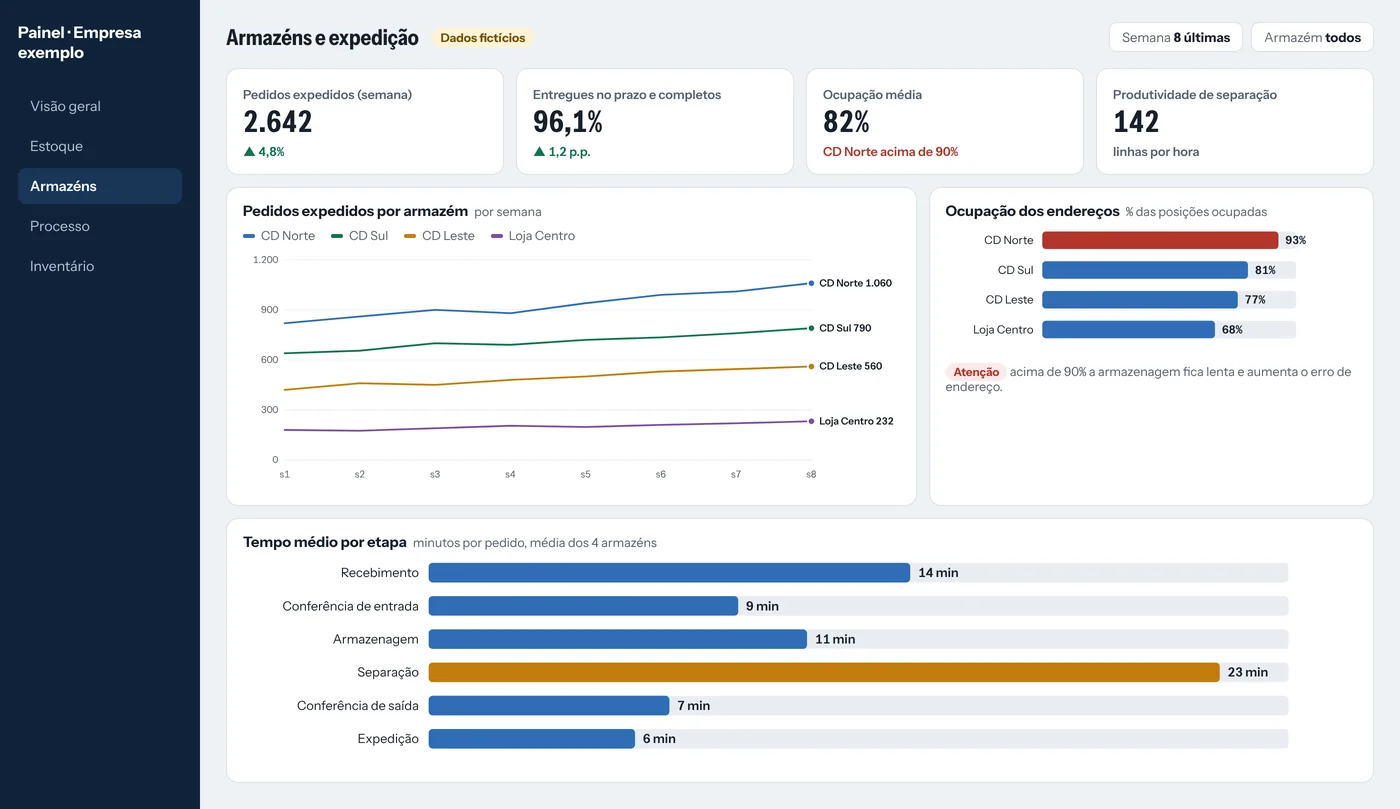Click the Painel Empresa exemplo title
This screenshot has height=809, width=1400.
pos(79,42)
